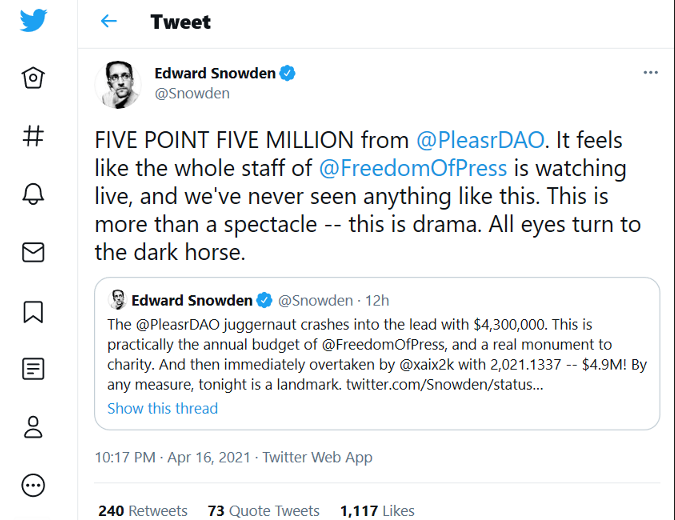Image resolution: width=675 pixels, height=520 pixels.
Task: View the 73 Quote Tweets
Action: point(263,511)
